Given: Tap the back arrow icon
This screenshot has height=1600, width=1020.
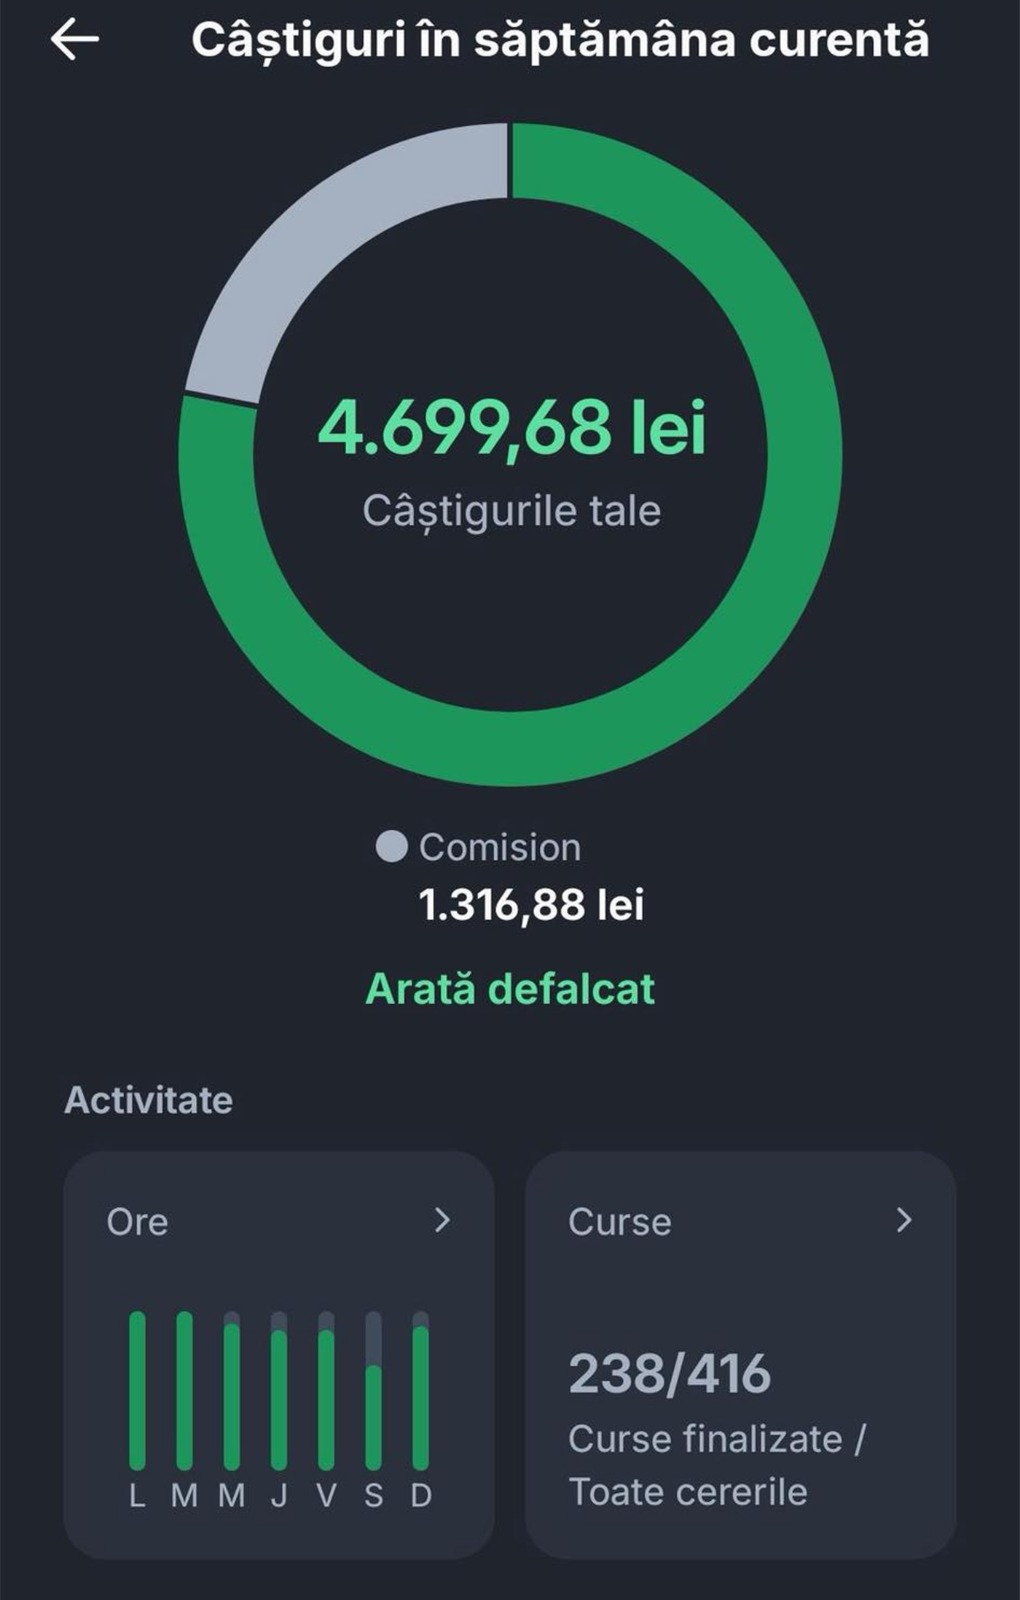Looking at the screenshot, I should point(75,41).
